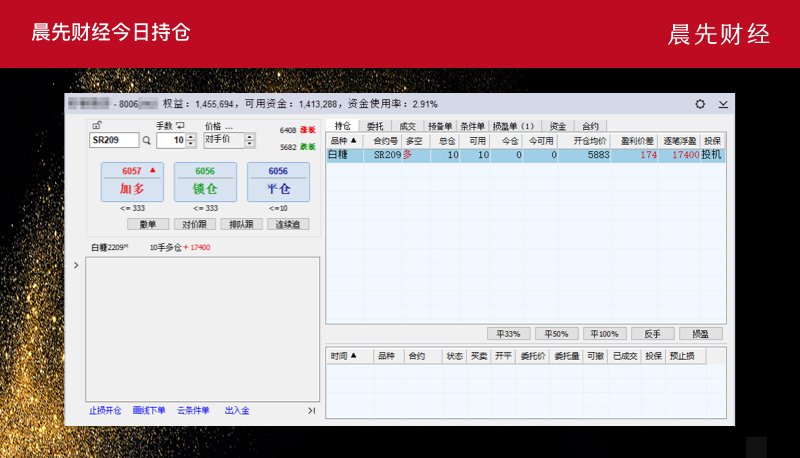Click the ellipsis next to 价格 label

coord(229,127)
